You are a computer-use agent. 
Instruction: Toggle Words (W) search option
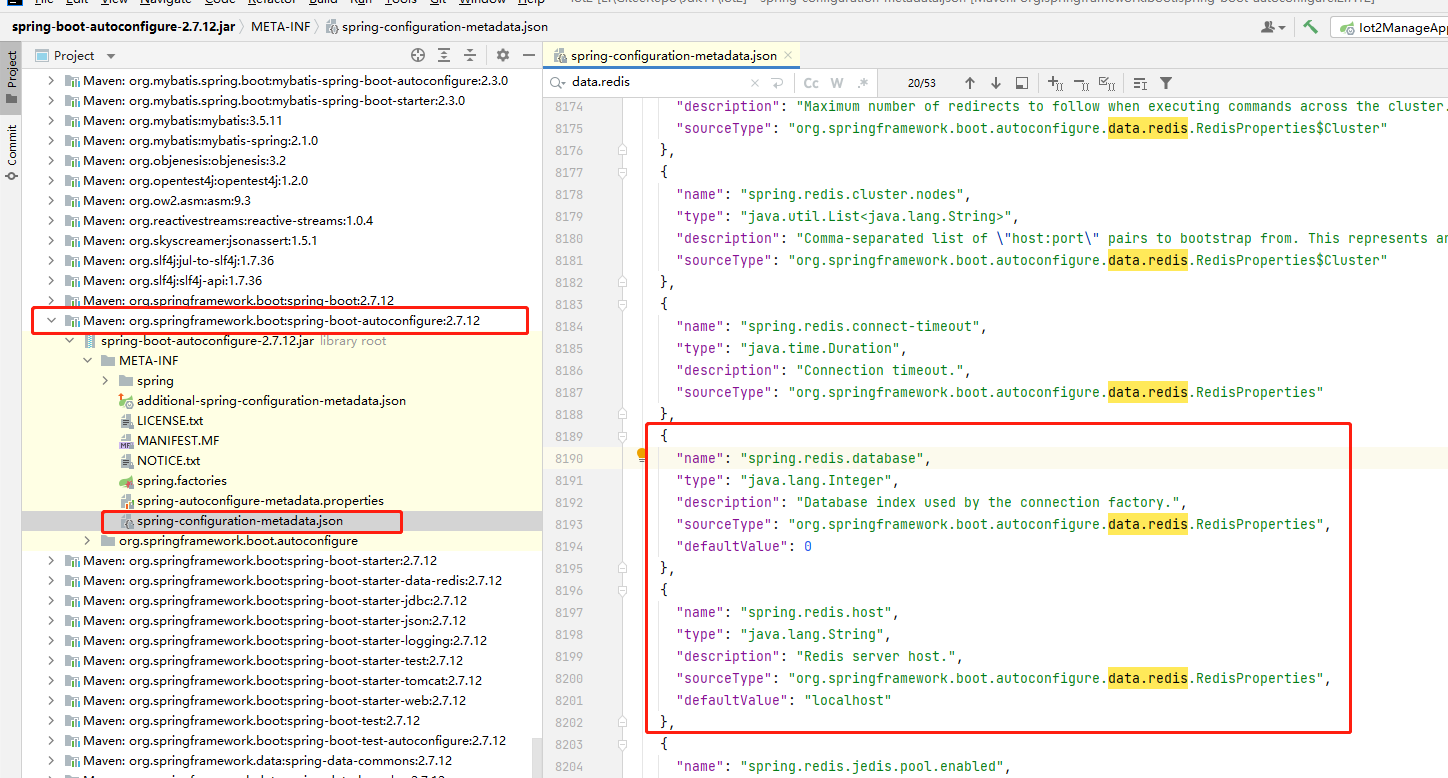[837, 83]
